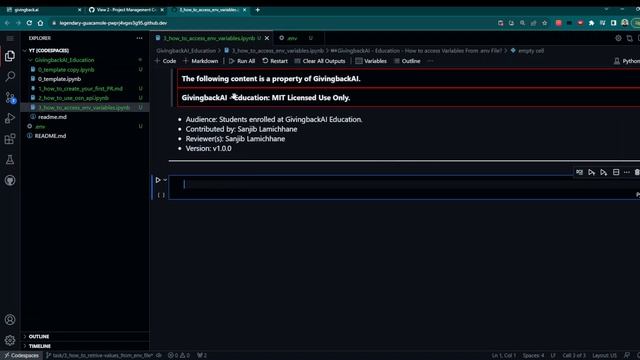Open the Run and Debug view
640x360 pixels.
pos(10,118)
